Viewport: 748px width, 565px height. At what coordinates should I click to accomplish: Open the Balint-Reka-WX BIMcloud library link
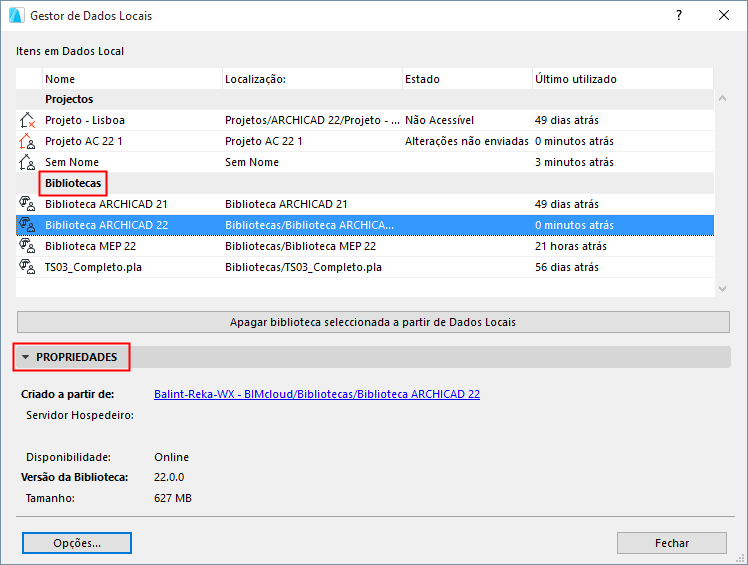(317, 394)
